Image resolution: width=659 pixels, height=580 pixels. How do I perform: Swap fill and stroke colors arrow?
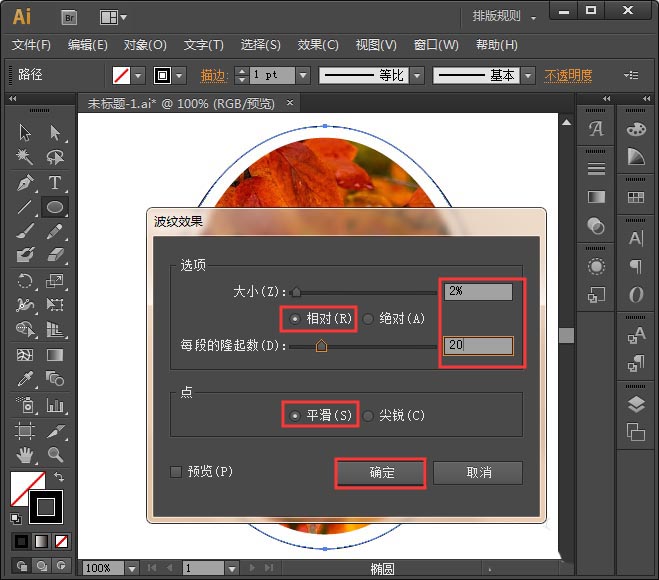(x=59, y=477)
